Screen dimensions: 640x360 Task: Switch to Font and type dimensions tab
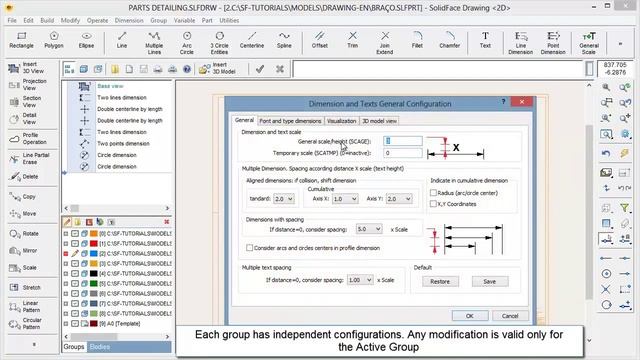coord(290,121)
